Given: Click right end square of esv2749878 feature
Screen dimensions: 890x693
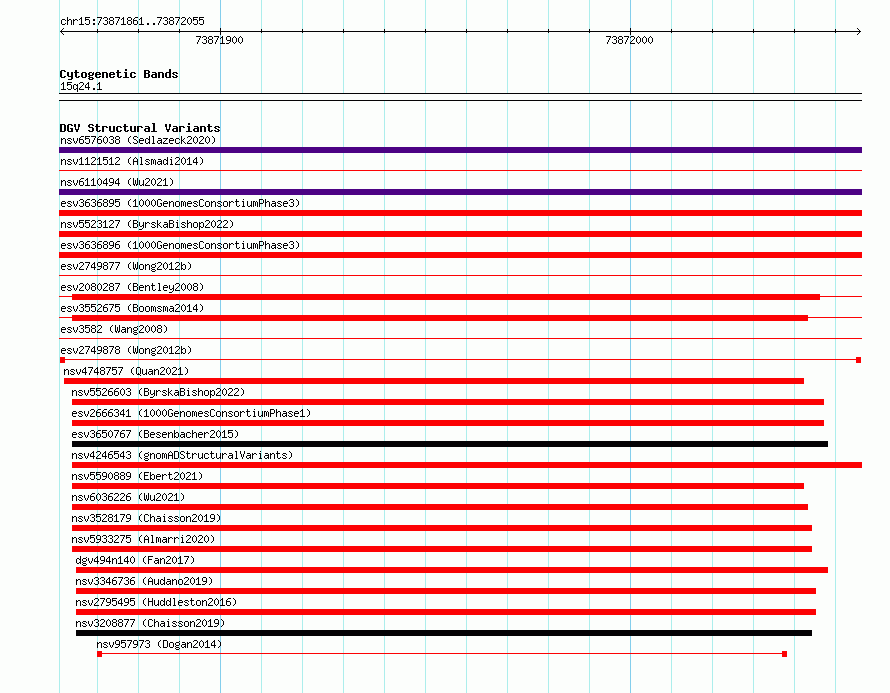Looking at the screenshot, I should [859, 360].
